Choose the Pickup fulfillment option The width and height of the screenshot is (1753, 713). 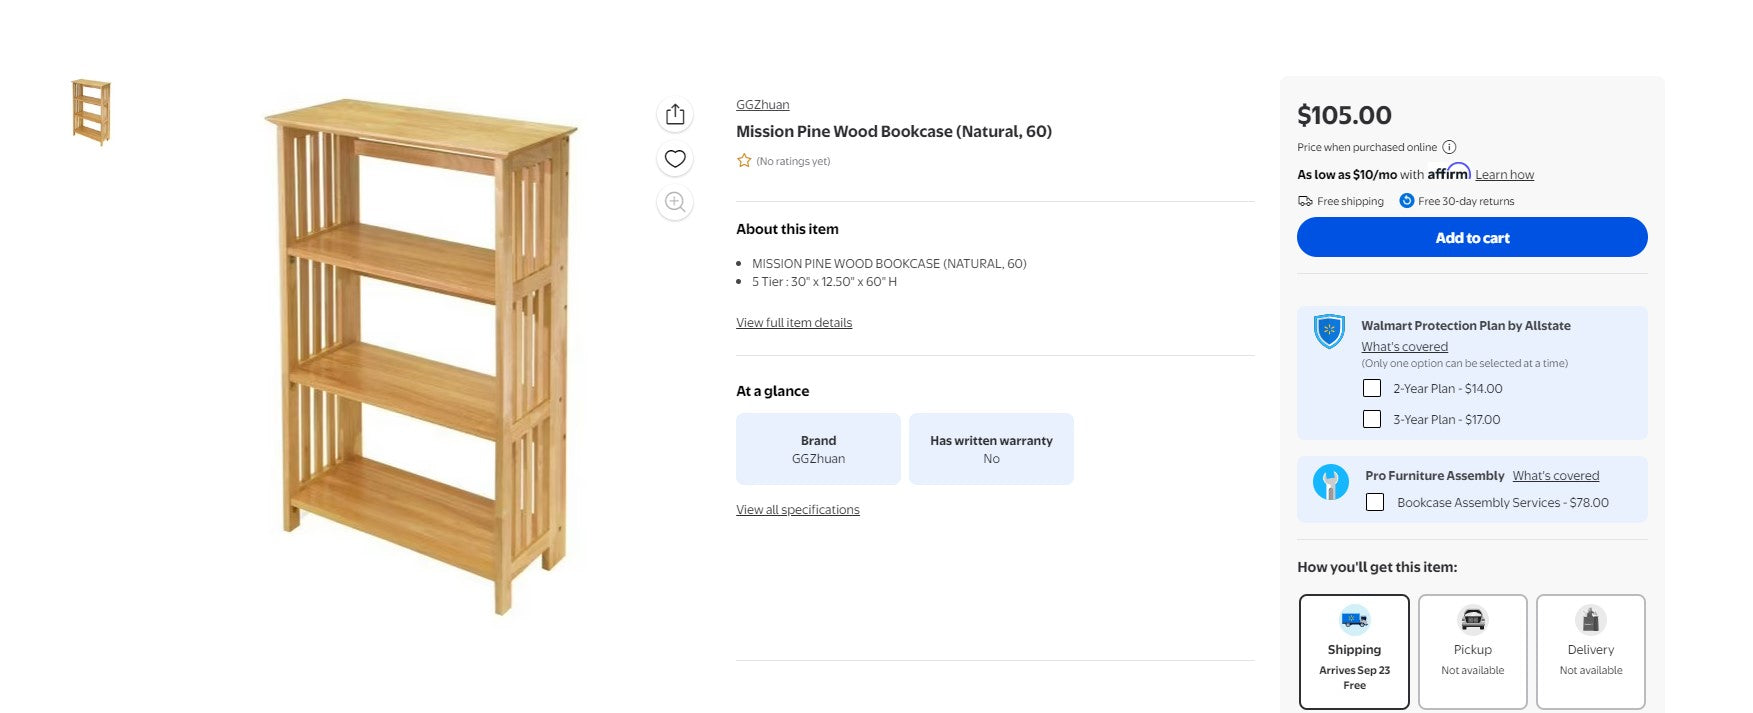(x=1472, y=651)
